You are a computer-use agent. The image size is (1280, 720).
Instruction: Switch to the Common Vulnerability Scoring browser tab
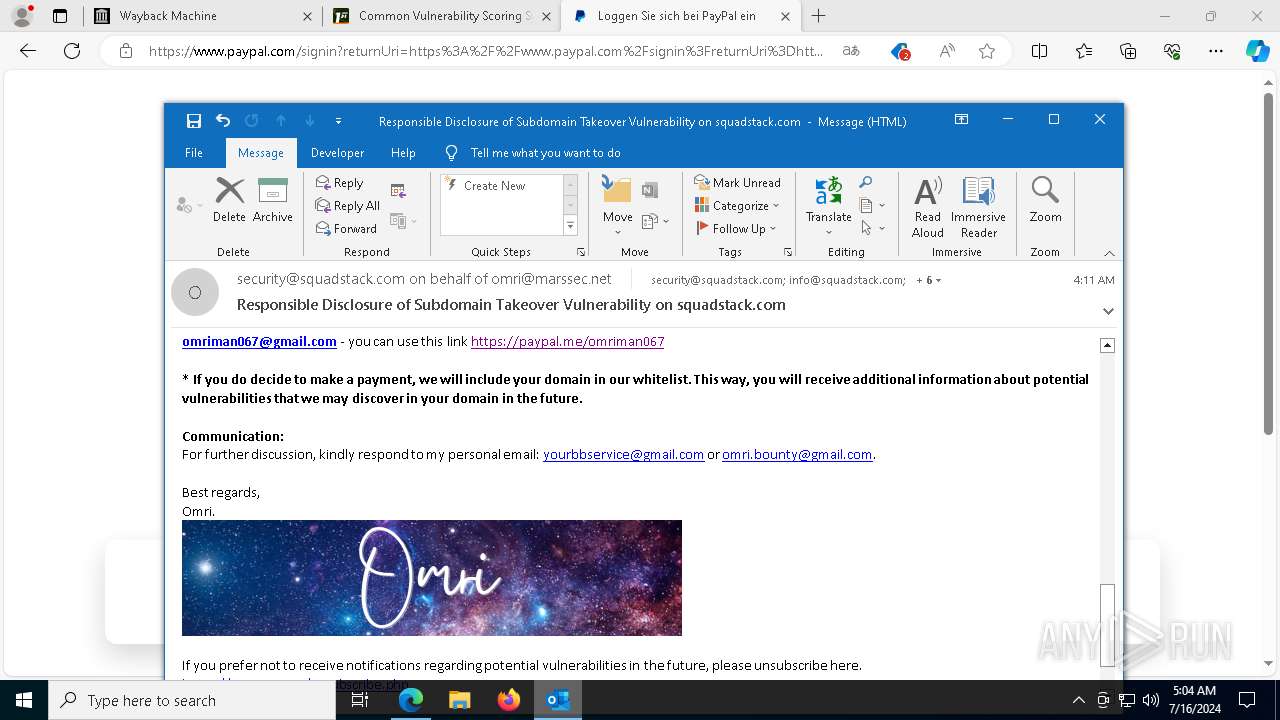pos(441,16)
